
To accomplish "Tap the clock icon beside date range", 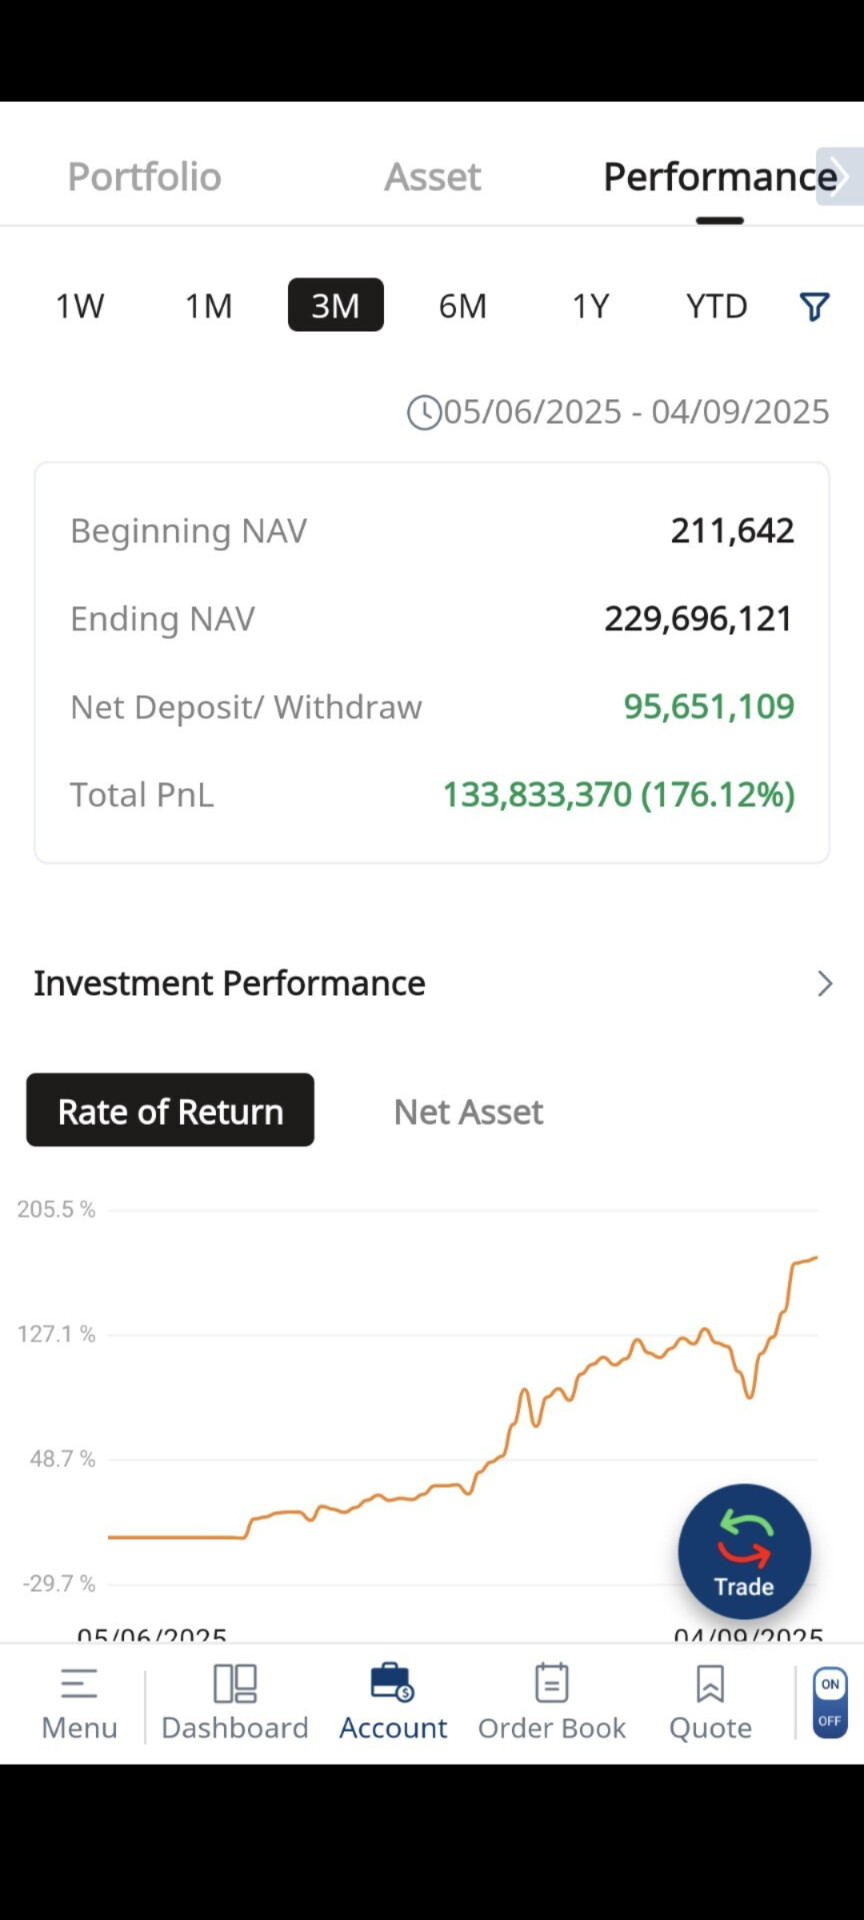I will (x=424, y=412).
